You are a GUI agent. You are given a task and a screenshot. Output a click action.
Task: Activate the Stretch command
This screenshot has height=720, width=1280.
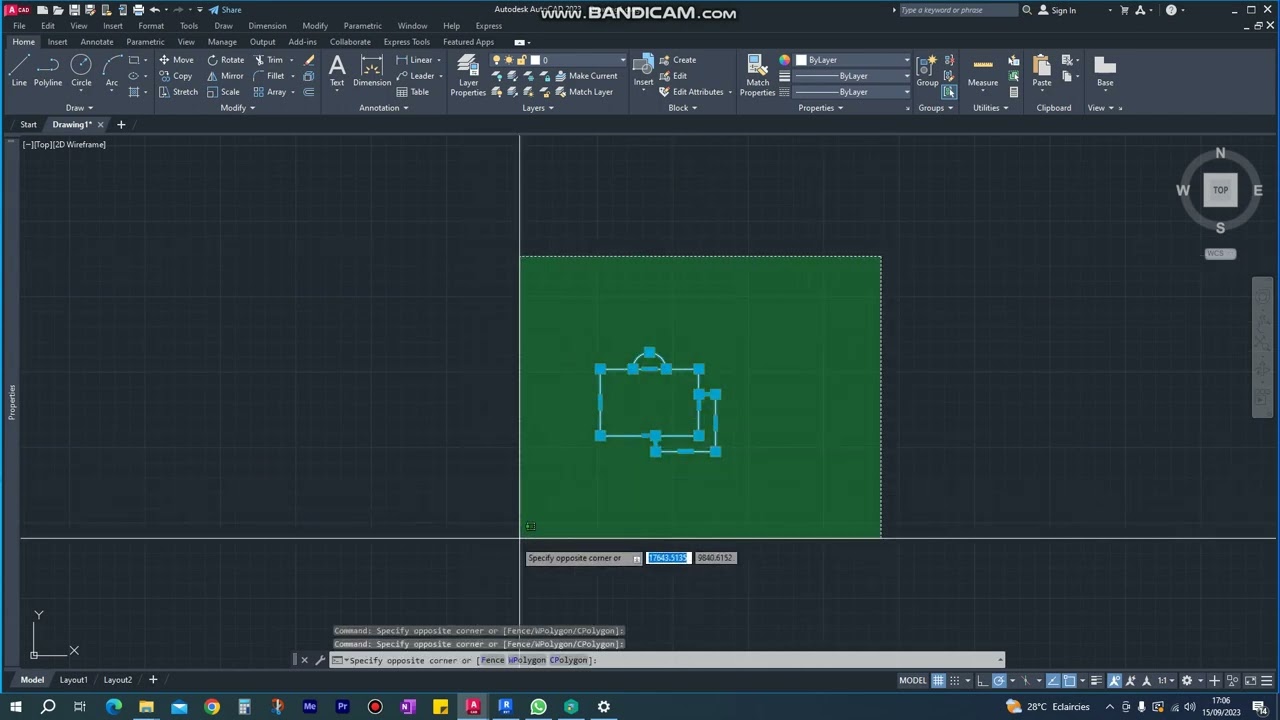(x=178, y=92)
